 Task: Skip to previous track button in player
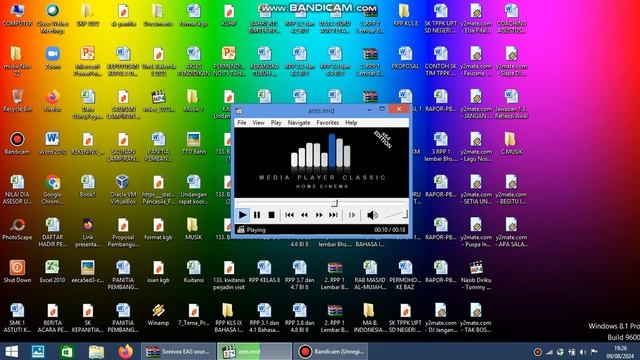pos(289,215)
